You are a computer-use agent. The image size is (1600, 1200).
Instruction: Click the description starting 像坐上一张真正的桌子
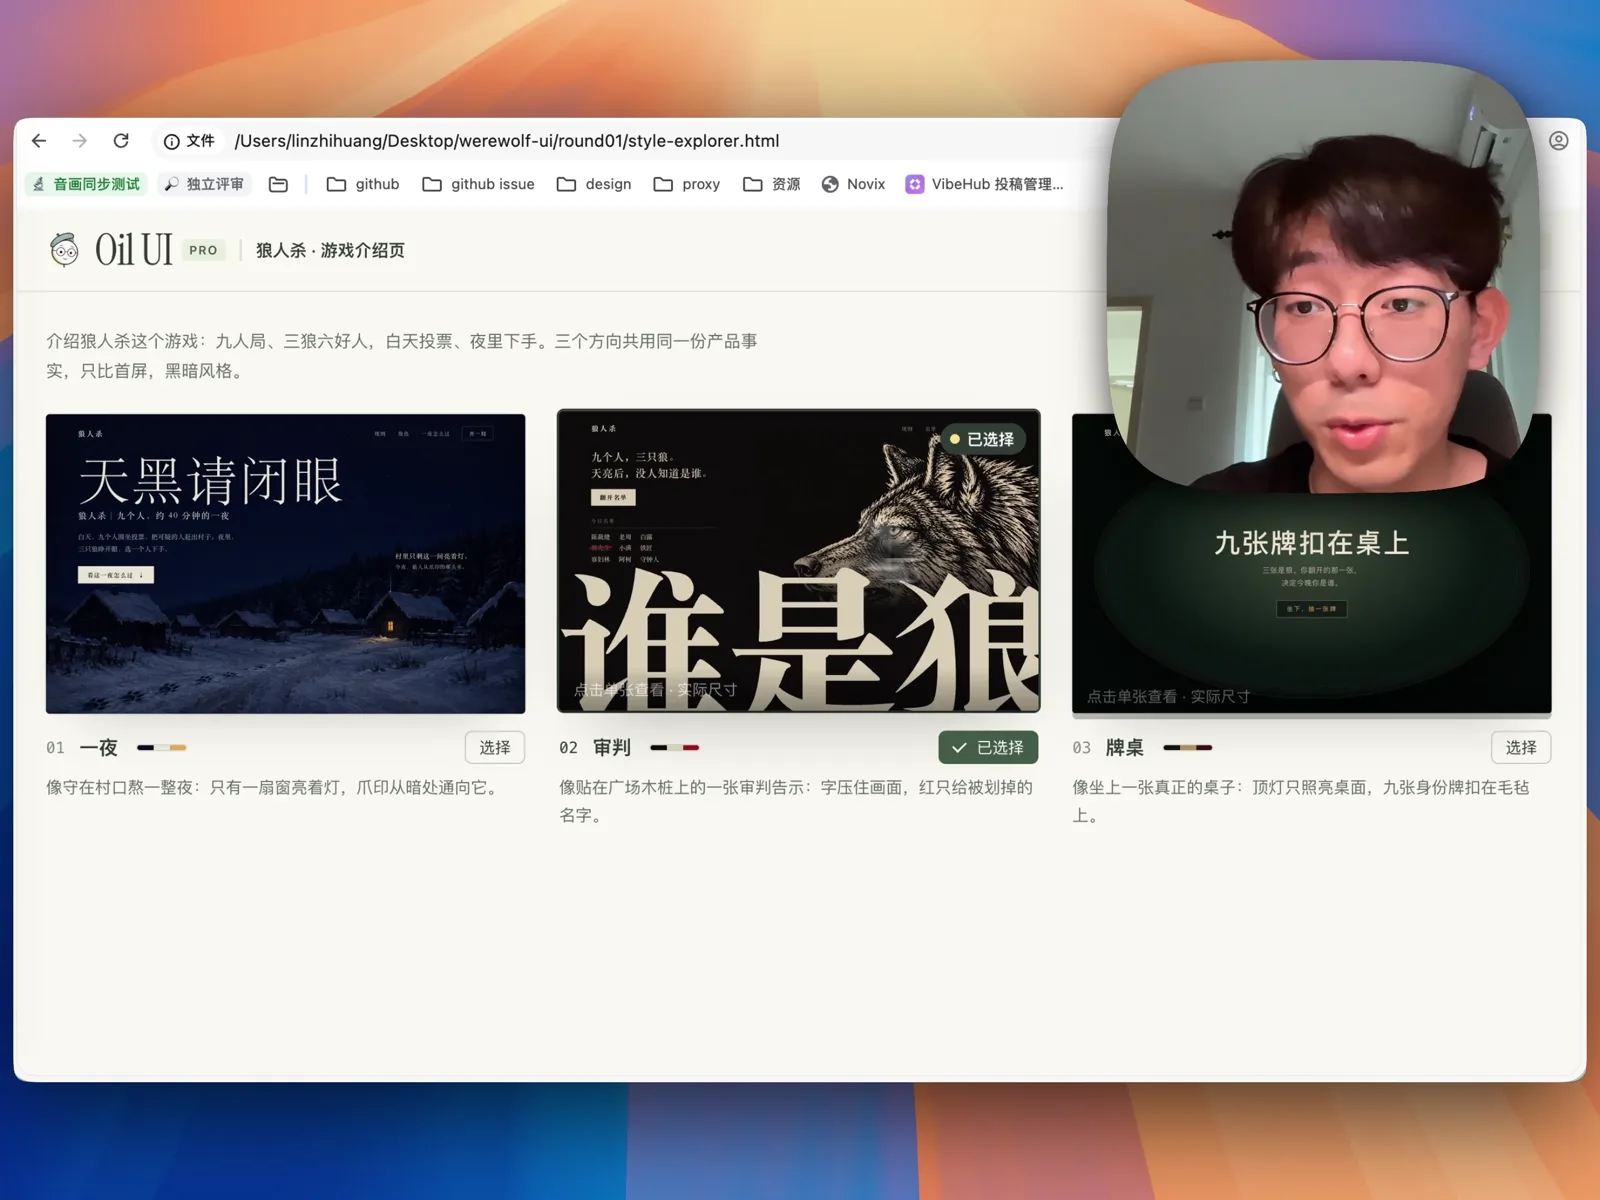click(x=1301, y=801)
